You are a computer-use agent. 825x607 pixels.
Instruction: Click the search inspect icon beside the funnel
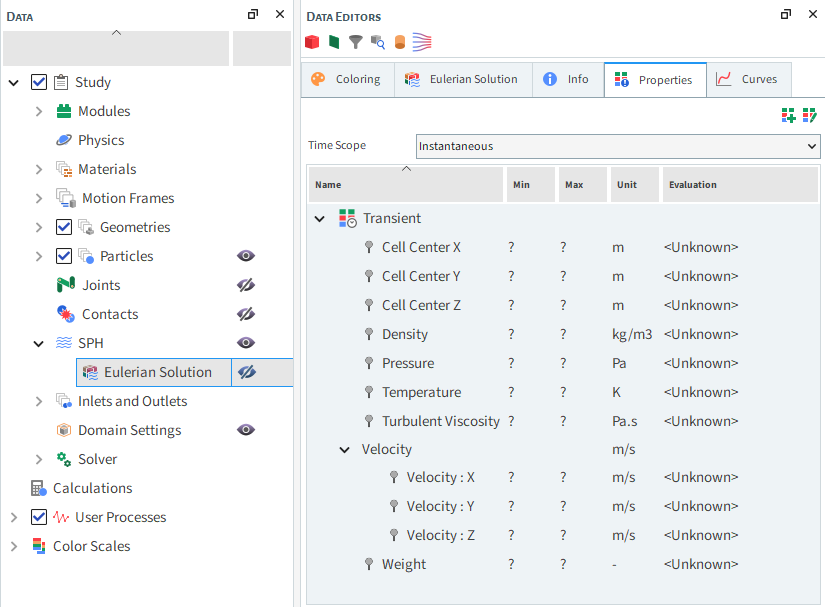pyautogui.click(x=378, y=42)
